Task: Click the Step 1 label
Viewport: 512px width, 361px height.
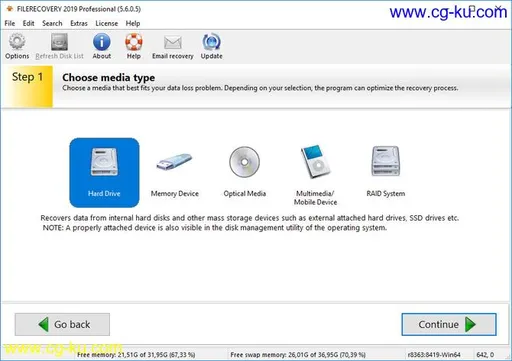Action: (27, 77)
